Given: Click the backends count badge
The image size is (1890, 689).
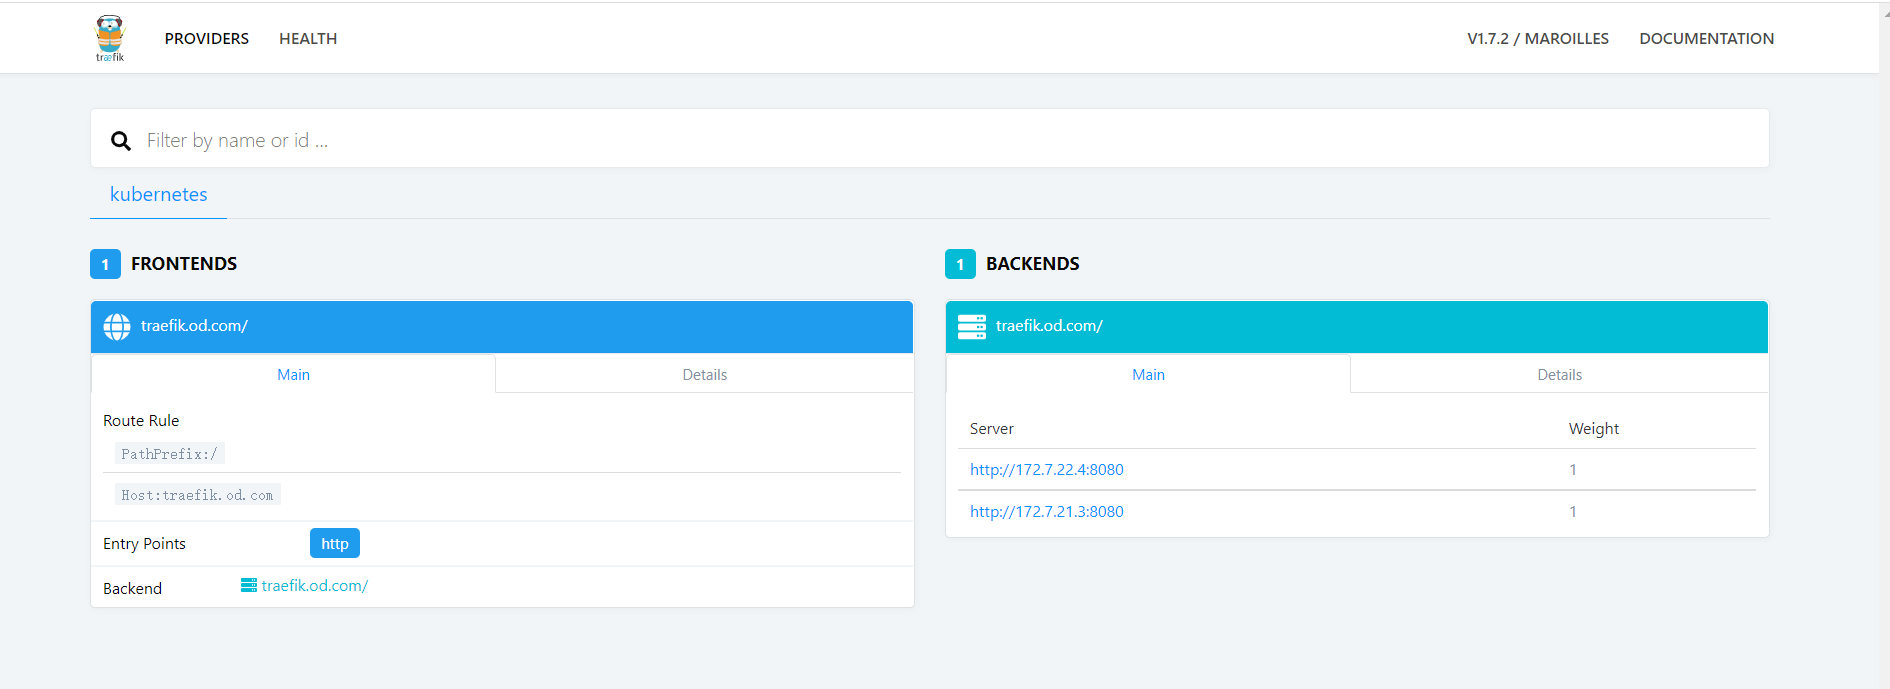Looking at the screenshot, I should [x=960, y=264].
